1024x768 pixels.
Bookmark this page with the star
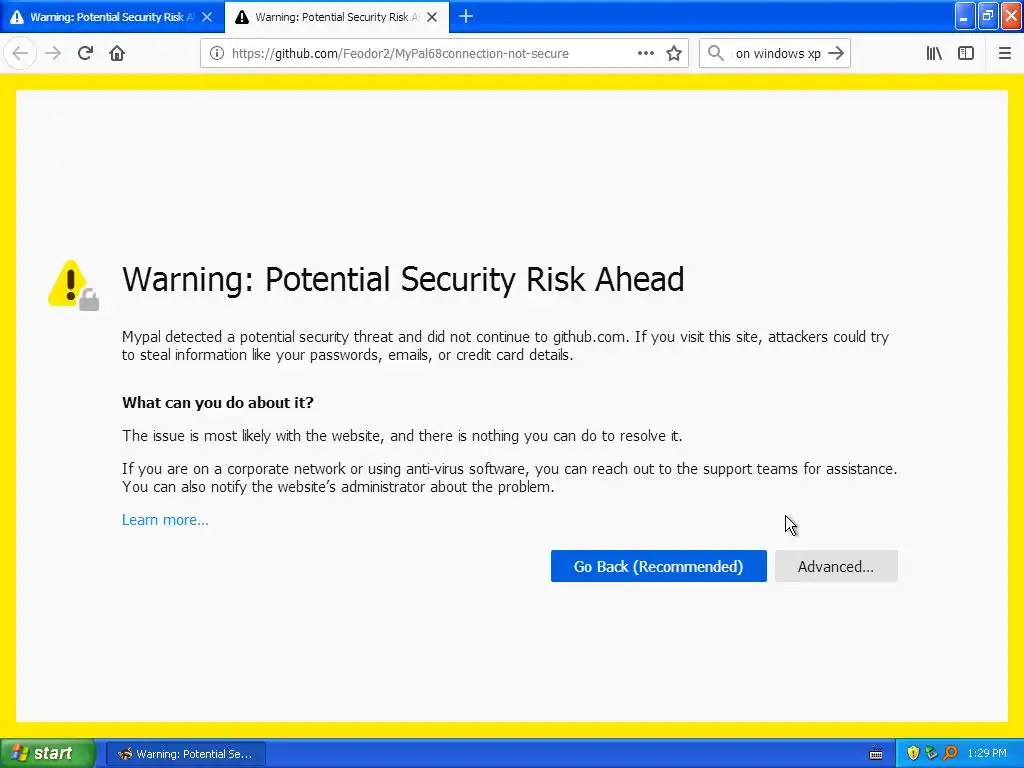(674, 53)
